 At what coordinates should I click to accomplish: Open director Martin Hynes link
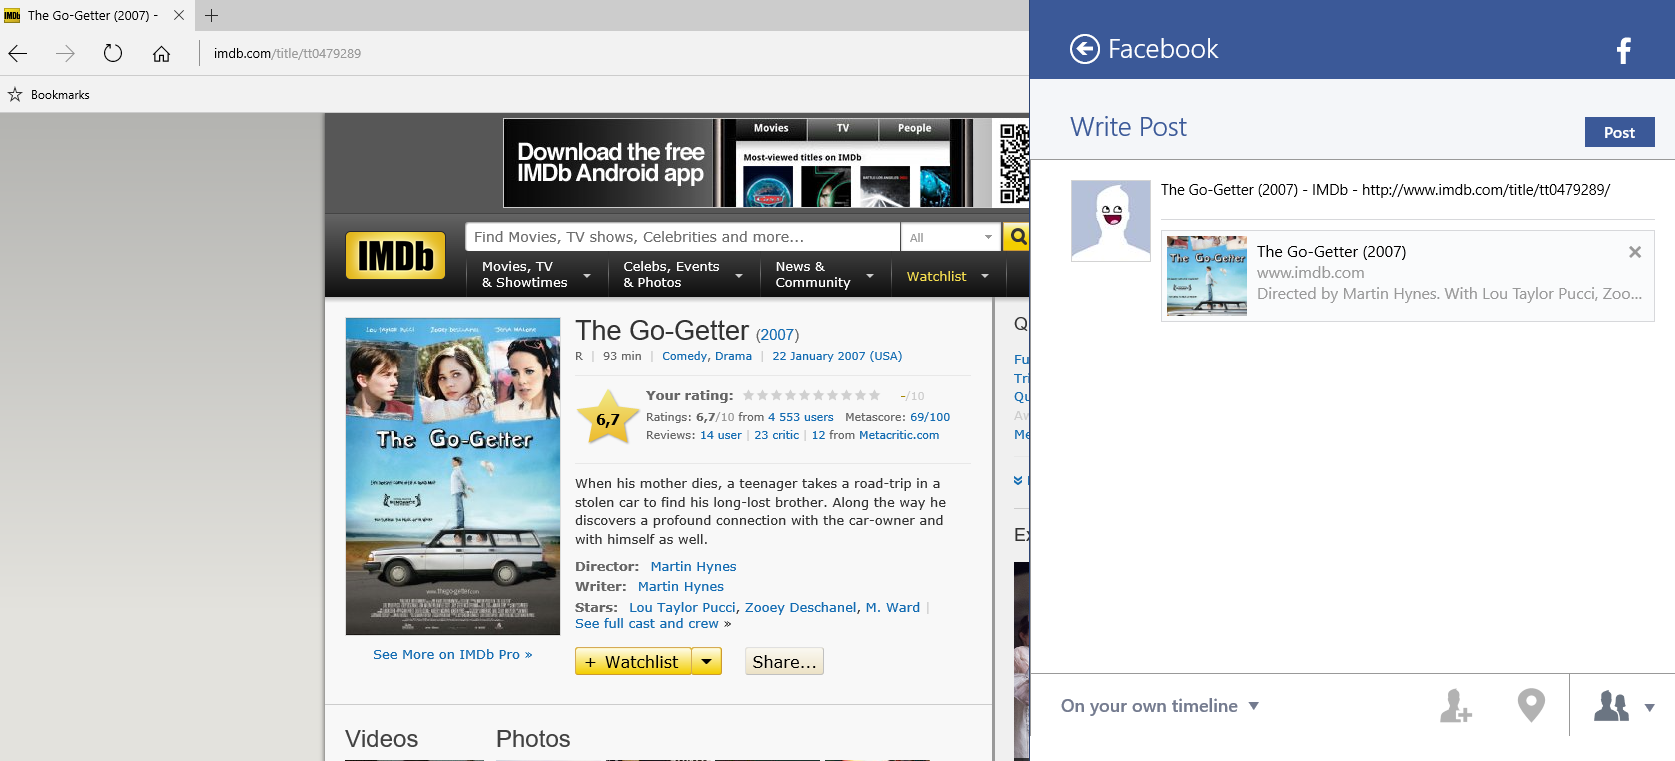(693, 566)
